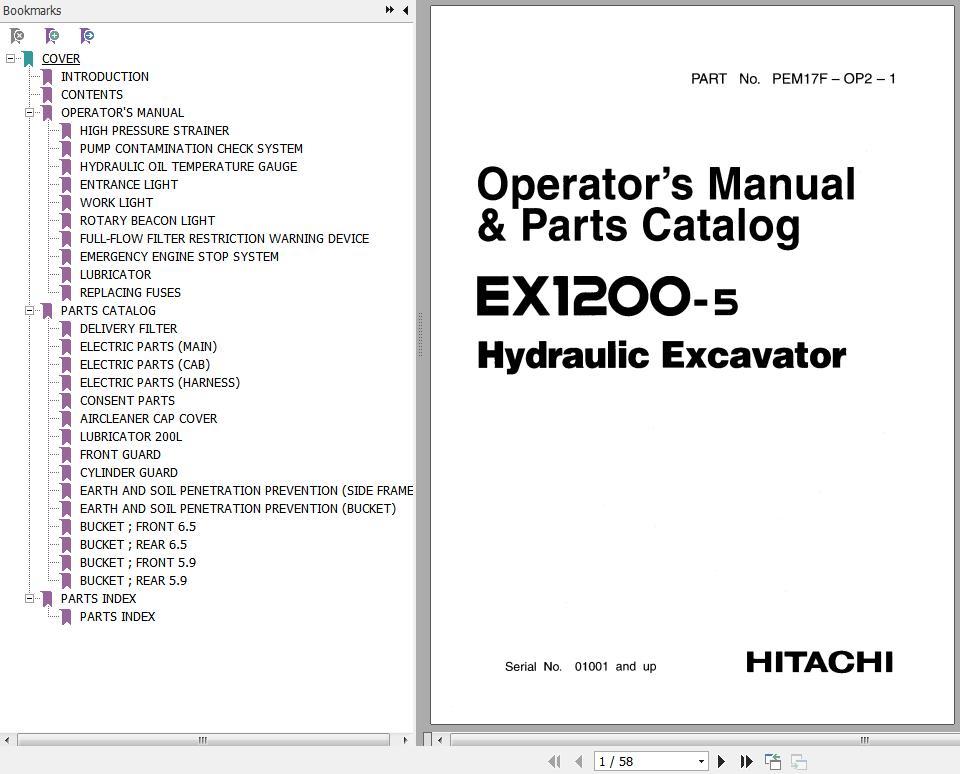960x774 pixels.
Task: Click the Bookmarks panel title
Action: 32,10
